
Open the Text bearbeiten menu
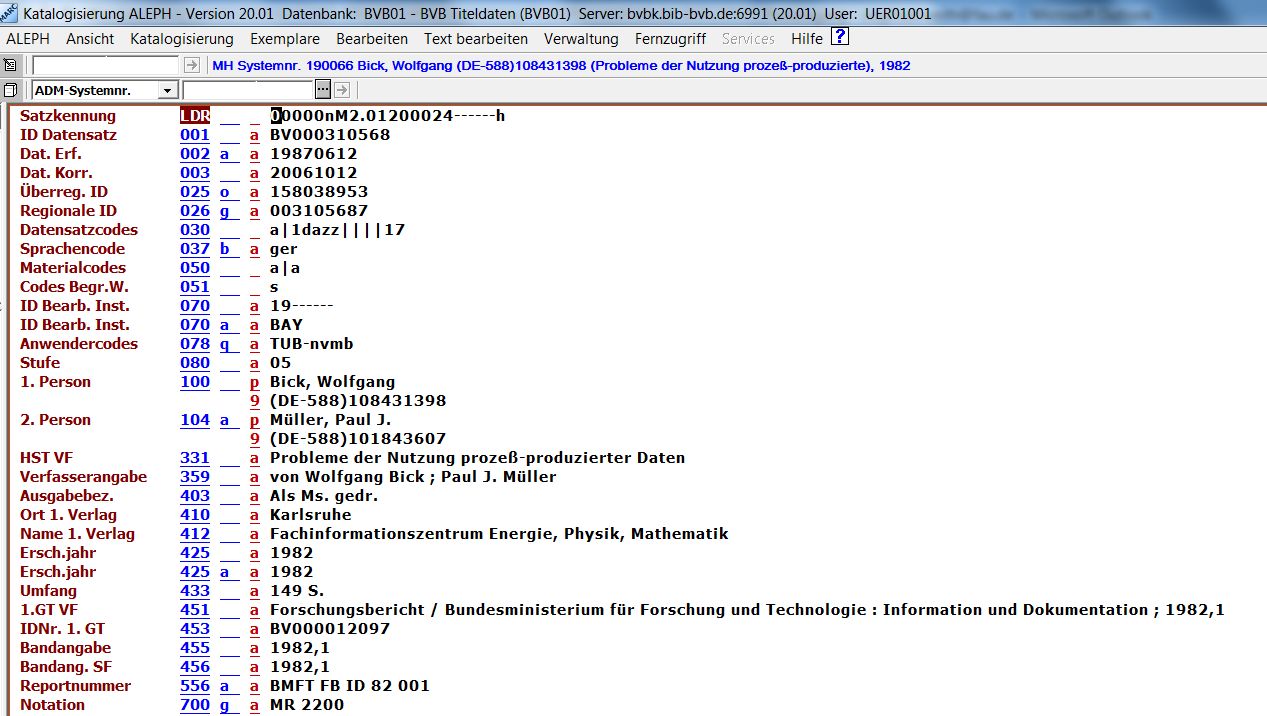click(475, 39)
